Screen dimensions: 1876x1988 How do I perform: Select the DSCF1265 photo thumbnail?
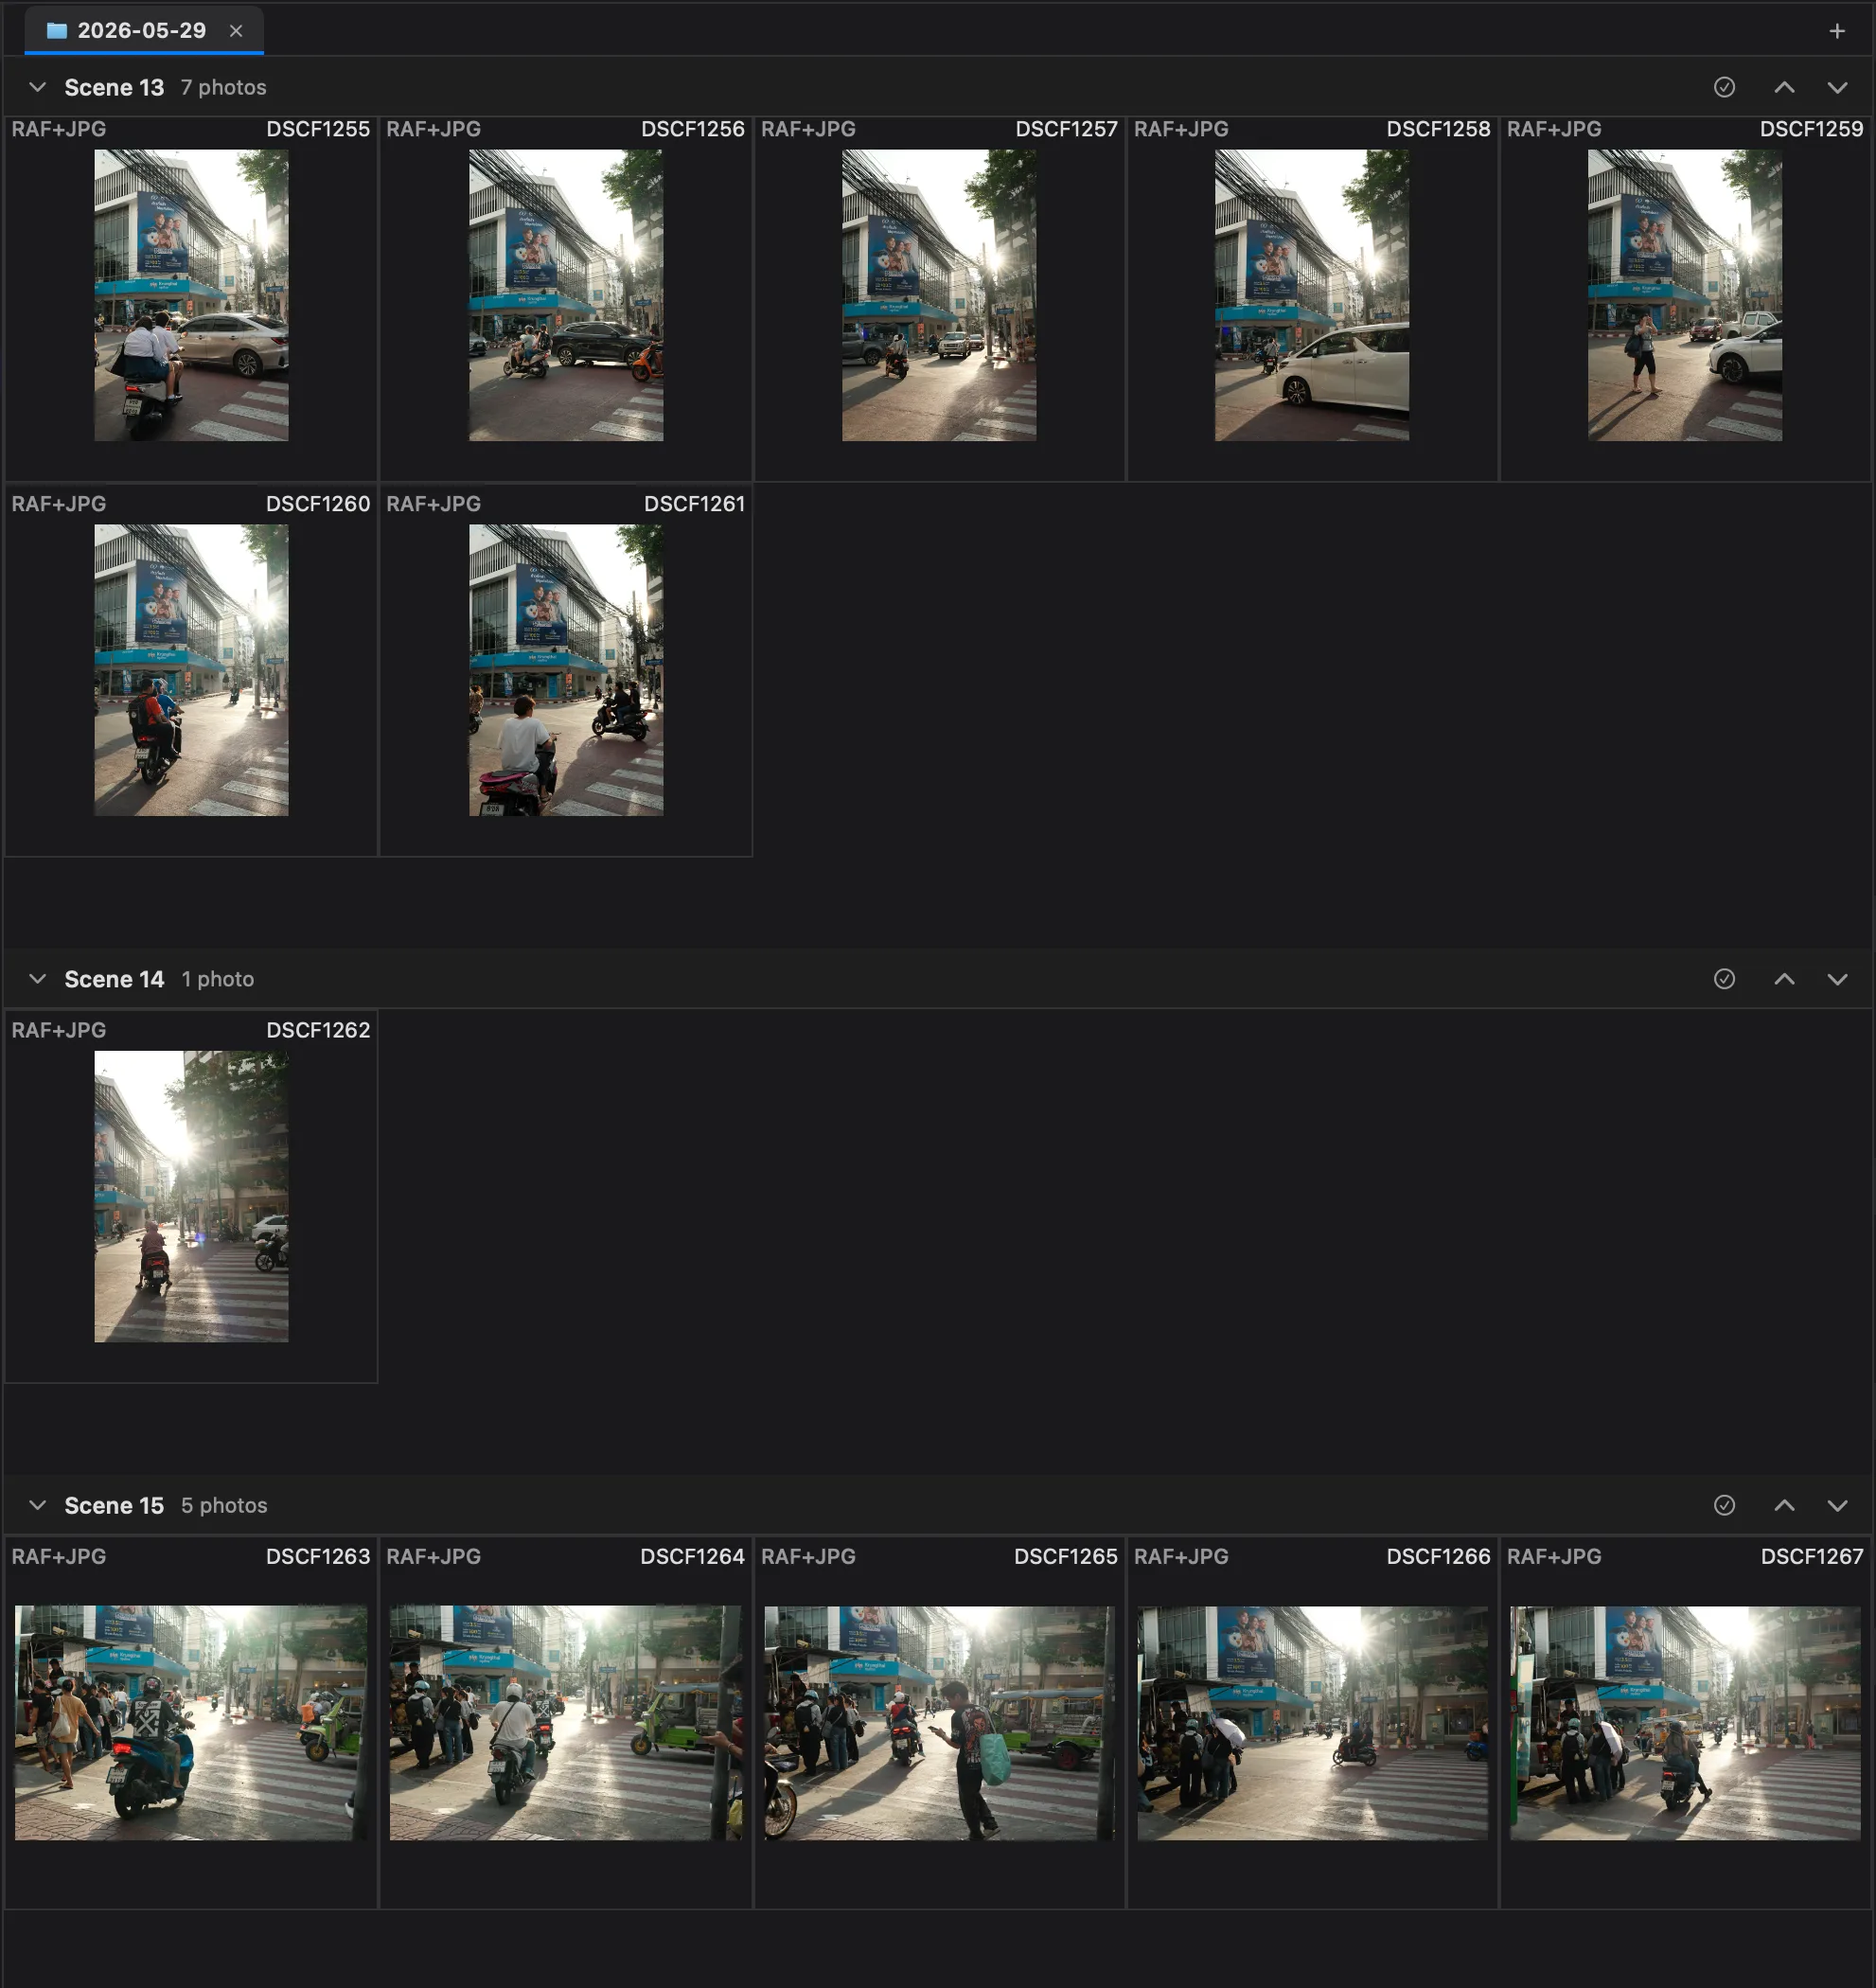point(939,1723)
